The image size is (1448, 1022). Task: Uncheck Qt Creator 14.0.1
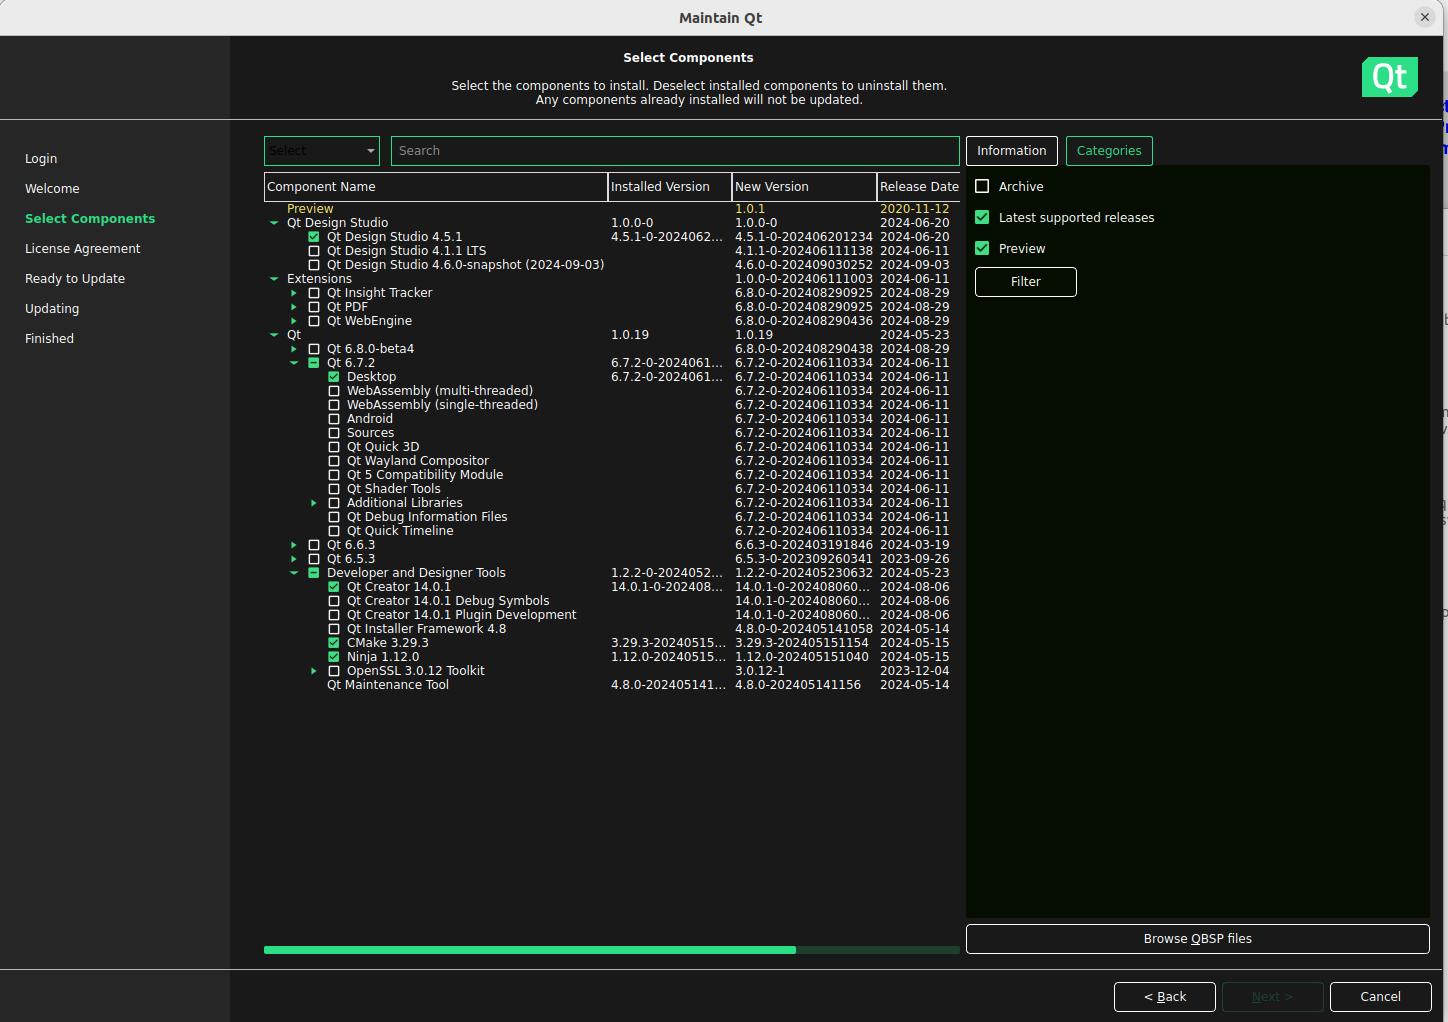334,587
